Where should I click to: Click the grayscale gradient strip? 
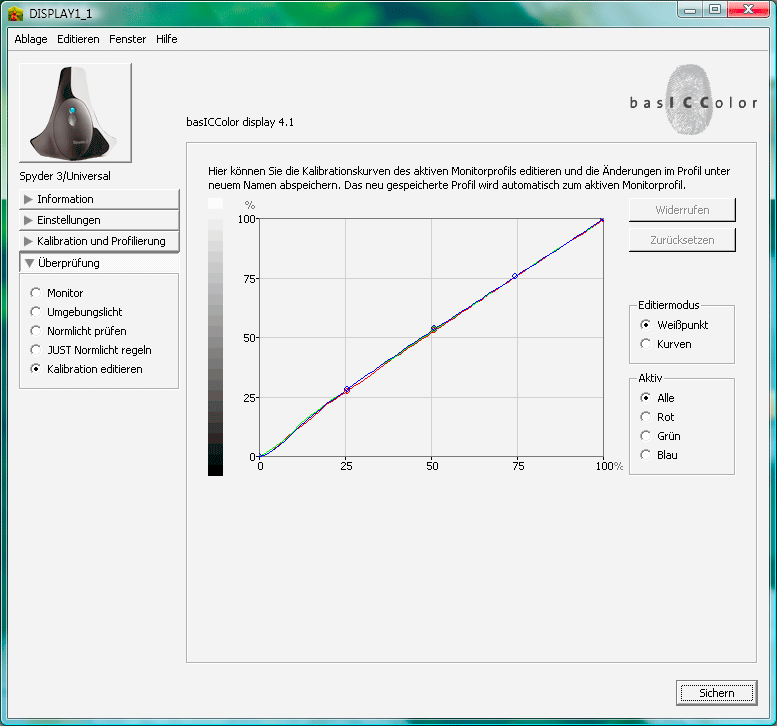pyautogui.click(x=215, y=335)
